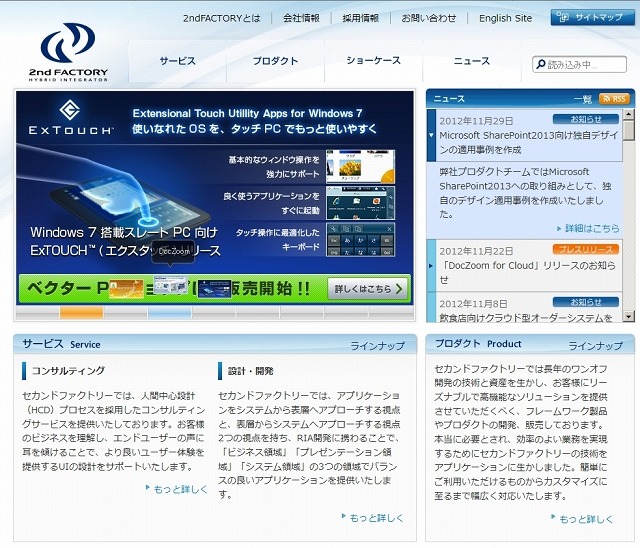Click news scrollbar down arrow
640x548 pixels.
(628, 316)
